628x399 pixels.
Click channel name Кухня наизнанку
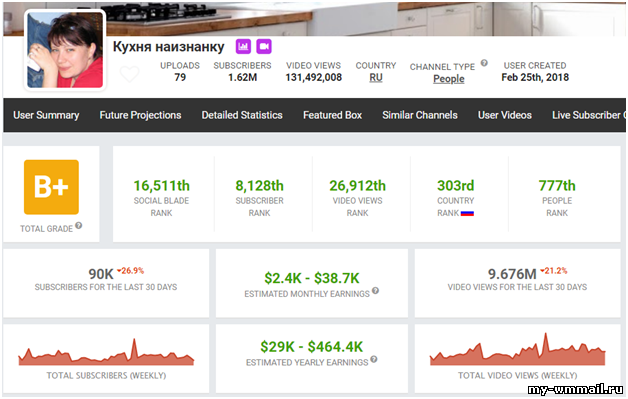tap(169, 47)
